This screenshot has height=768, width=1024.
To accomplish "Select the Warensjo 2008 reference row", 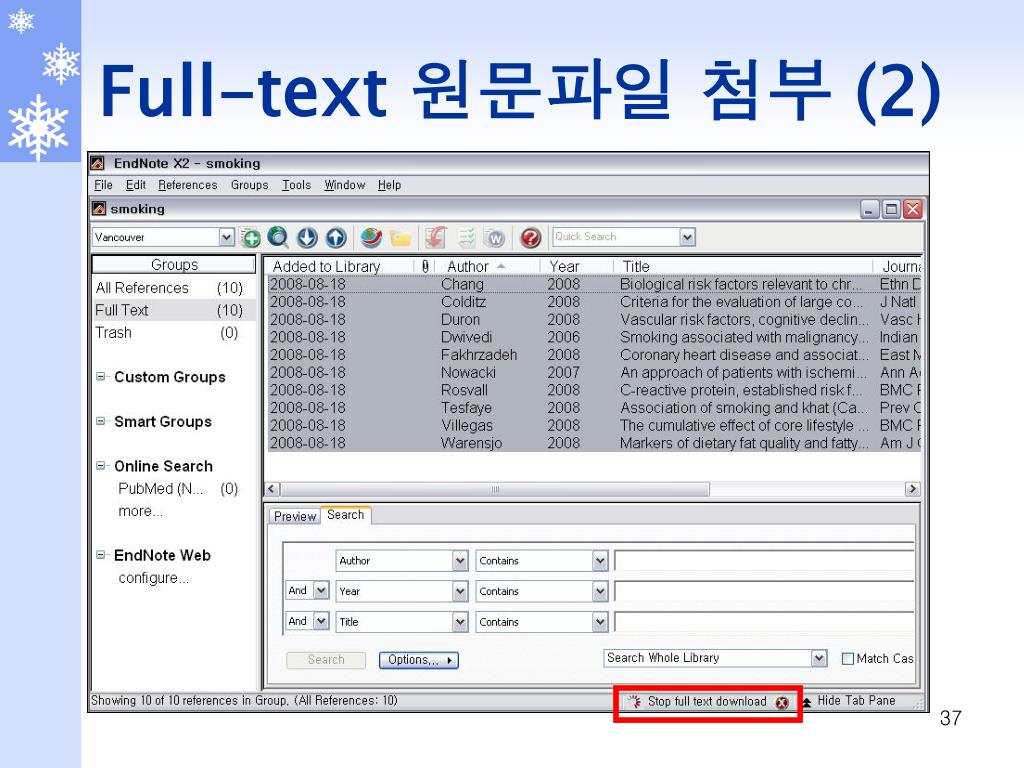I will (x=593, y=443).
